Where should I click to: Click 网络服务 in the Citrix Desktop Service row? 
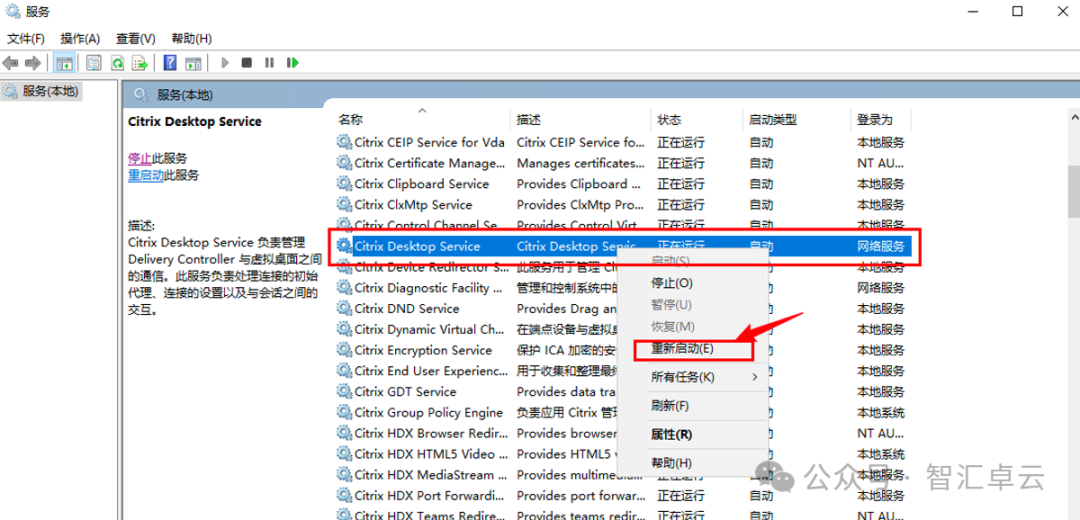[880, 246]
